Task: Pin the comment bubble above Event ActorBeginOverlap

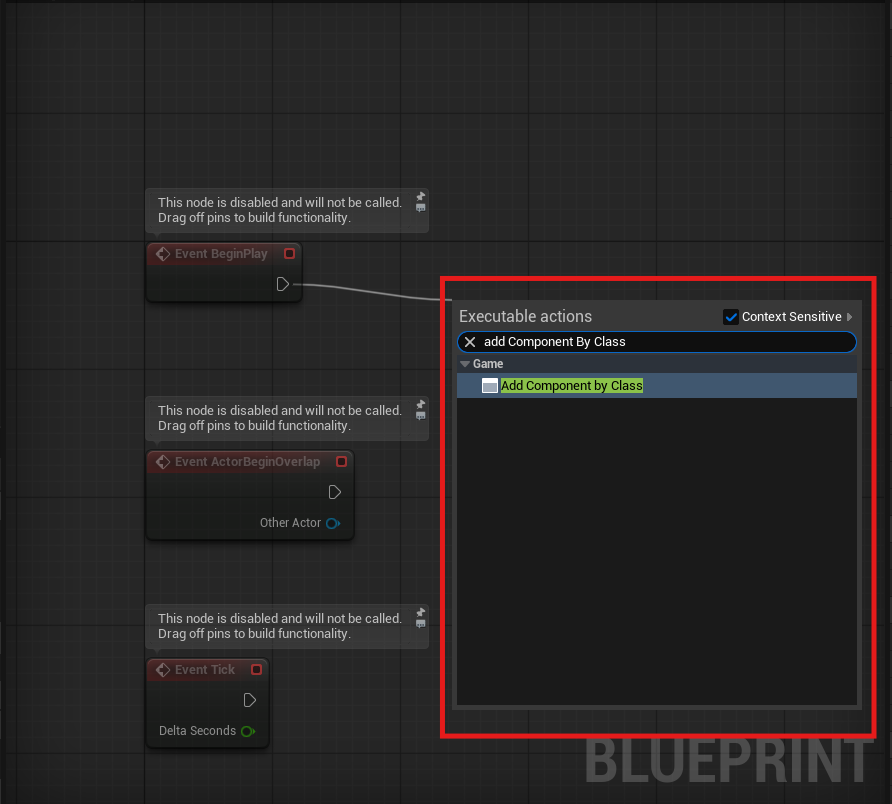Action: [420, 405]
